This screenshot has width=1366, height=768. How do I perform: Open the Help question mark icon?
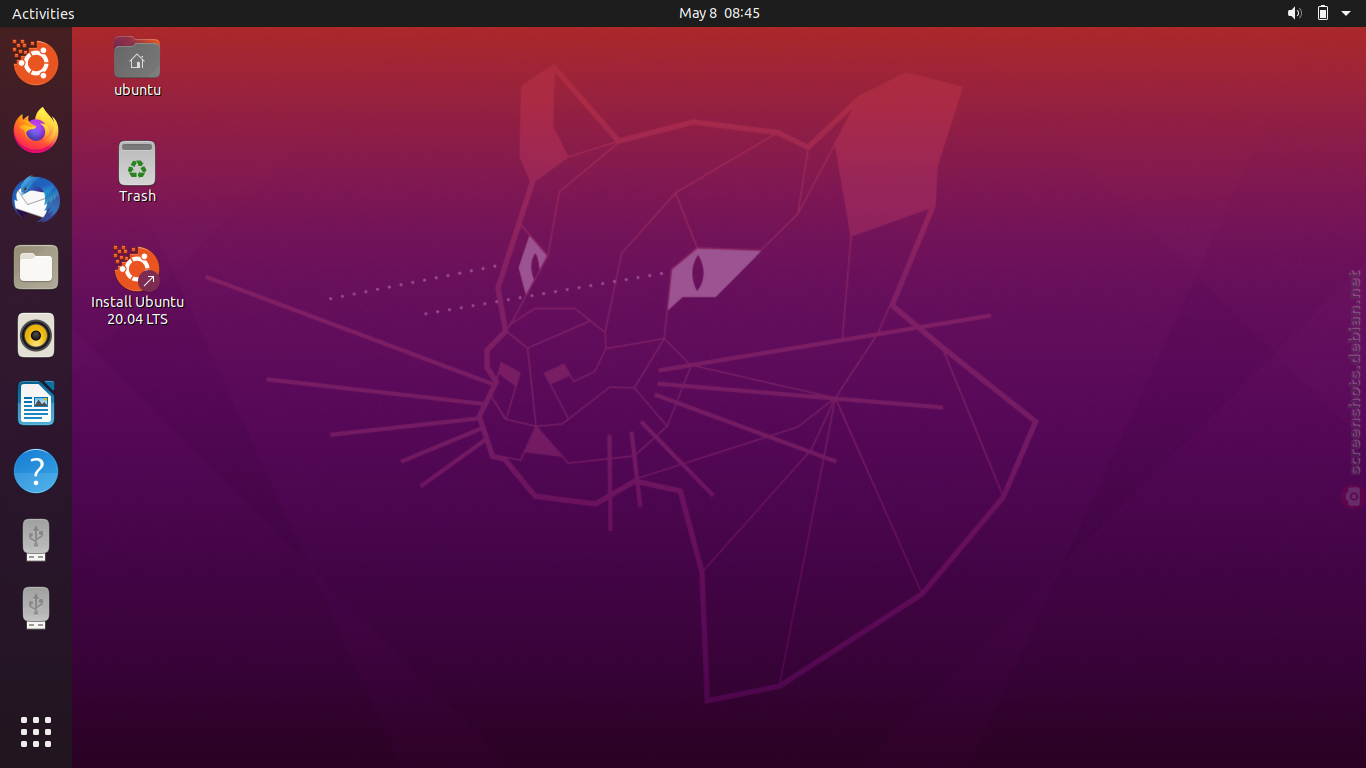tap(36, 471)
